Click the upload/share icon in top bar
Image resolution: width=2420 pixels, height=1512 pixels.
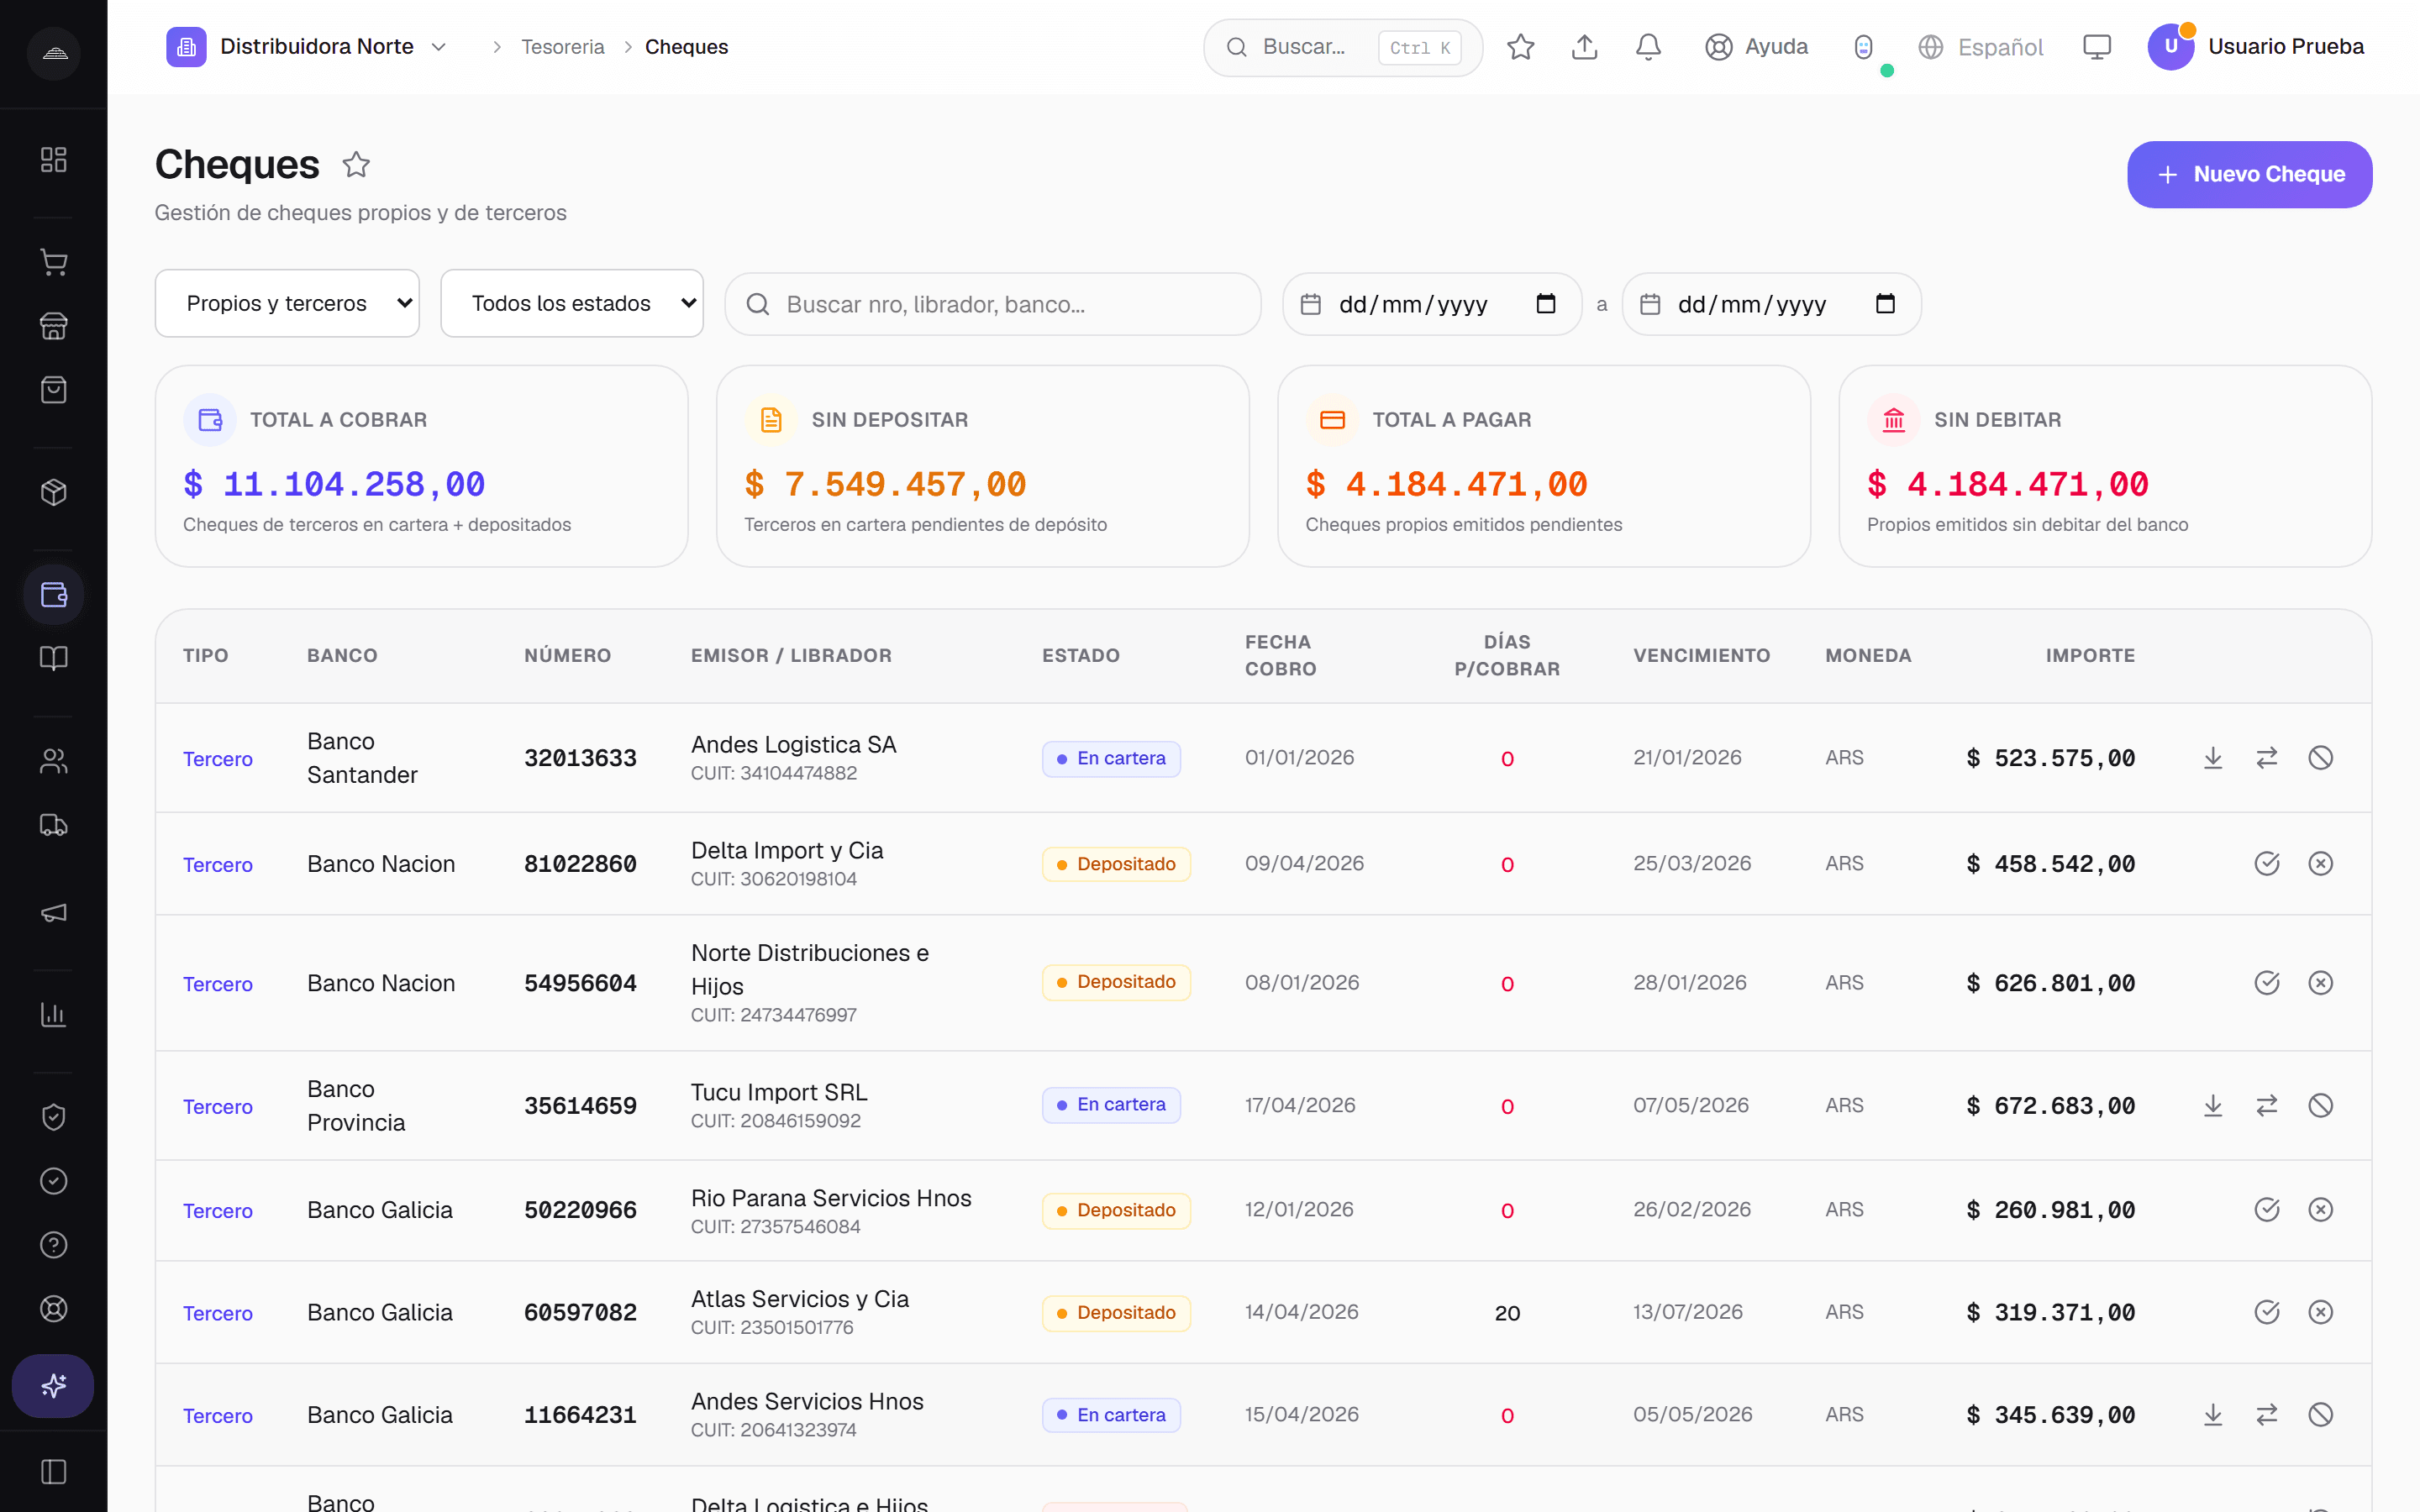1584,47
